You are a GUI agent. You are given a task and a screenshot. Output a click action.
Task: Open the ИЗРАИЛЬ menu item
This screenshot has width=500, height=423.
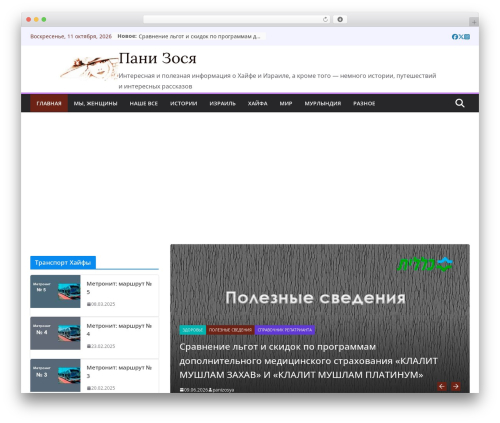(223, 103)
